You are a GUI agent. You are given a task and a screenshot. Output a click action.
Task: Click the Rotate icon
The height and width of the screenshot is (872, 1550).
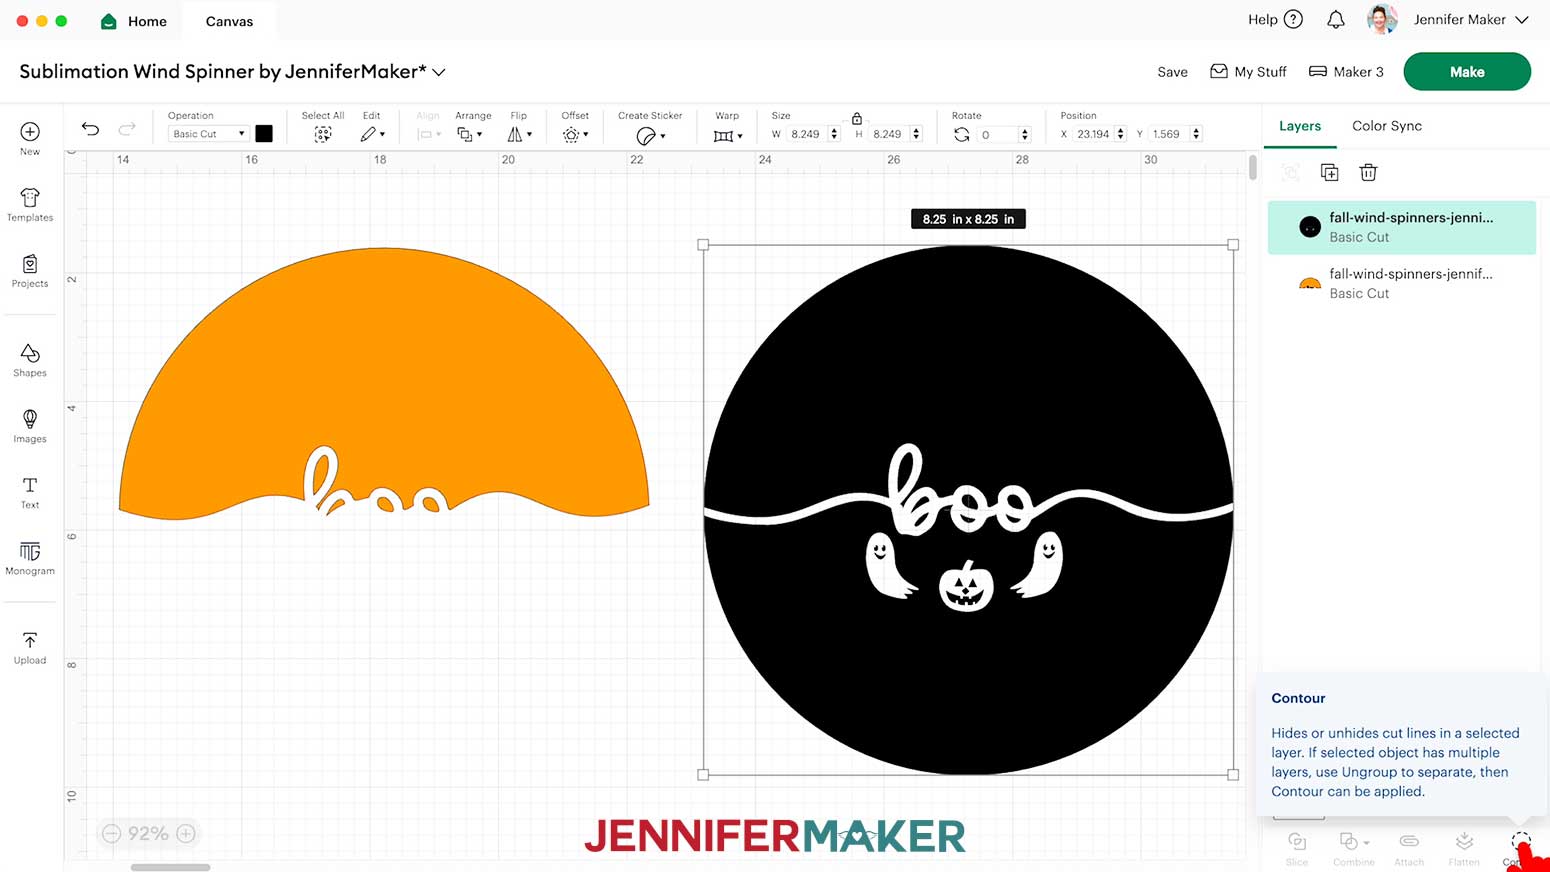tap(962, 134)
